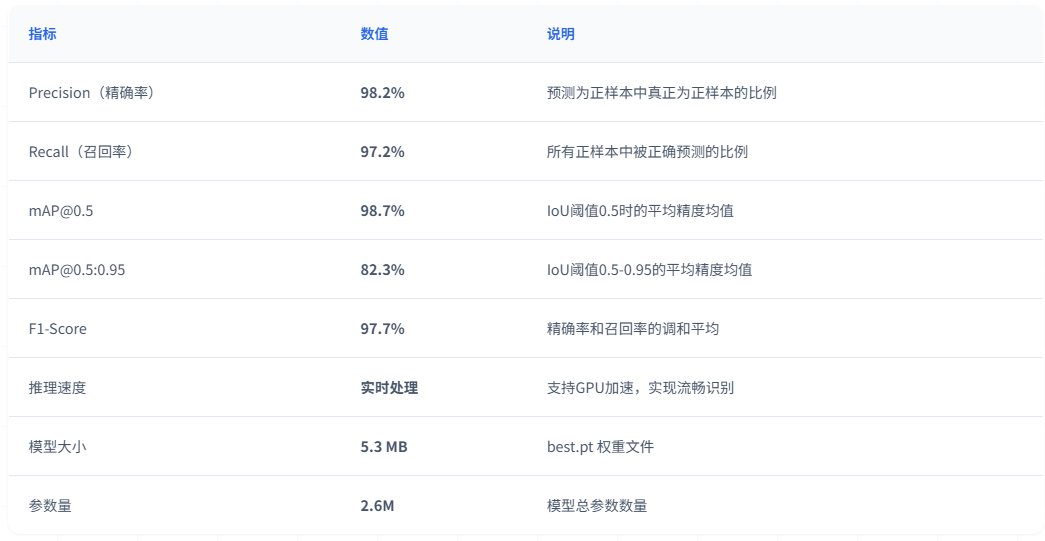
Task: Select the 82.3% value
Action: tap(383, 270)
